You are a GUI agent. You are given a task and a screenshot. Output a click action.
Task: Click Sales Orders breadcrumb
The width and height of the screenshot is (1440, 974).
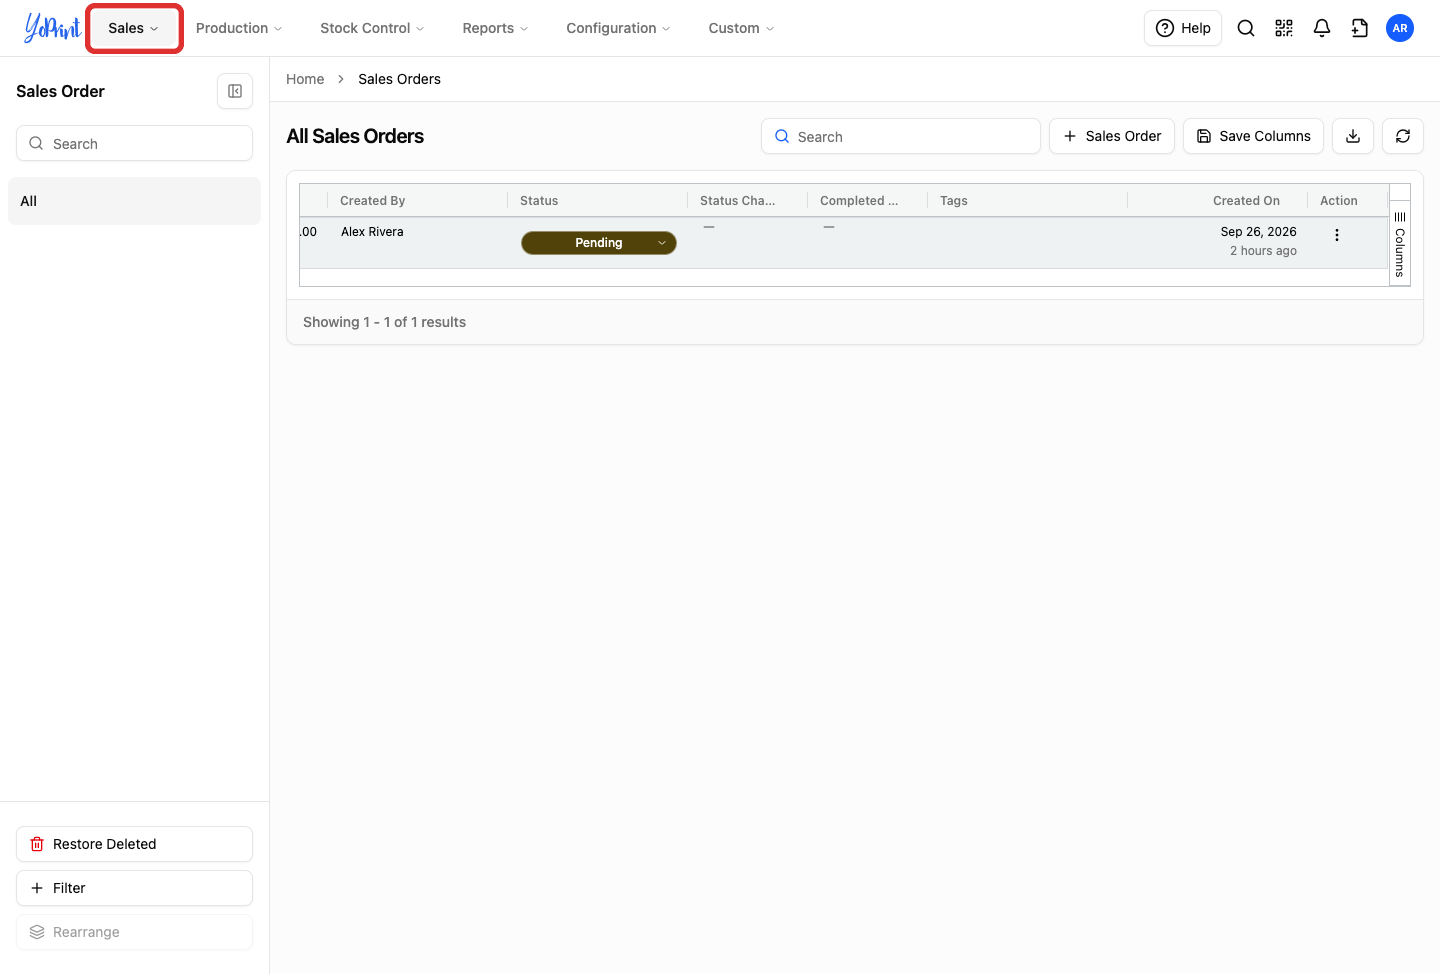[399, 79]
